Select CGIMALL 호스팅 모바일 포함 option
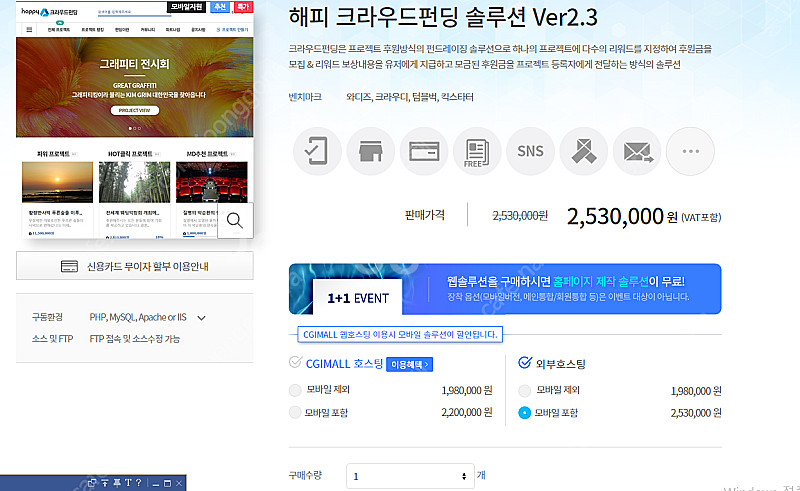 tap(295, 412)
